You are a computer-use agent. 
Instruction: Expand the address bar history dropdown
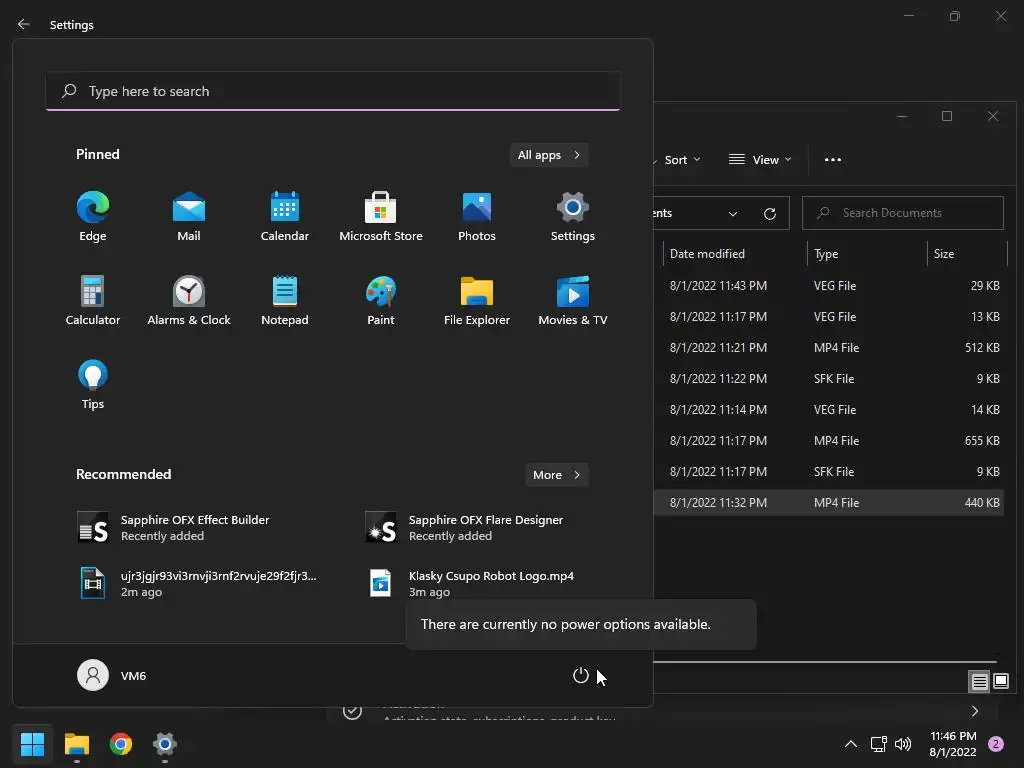coord(733,214)
